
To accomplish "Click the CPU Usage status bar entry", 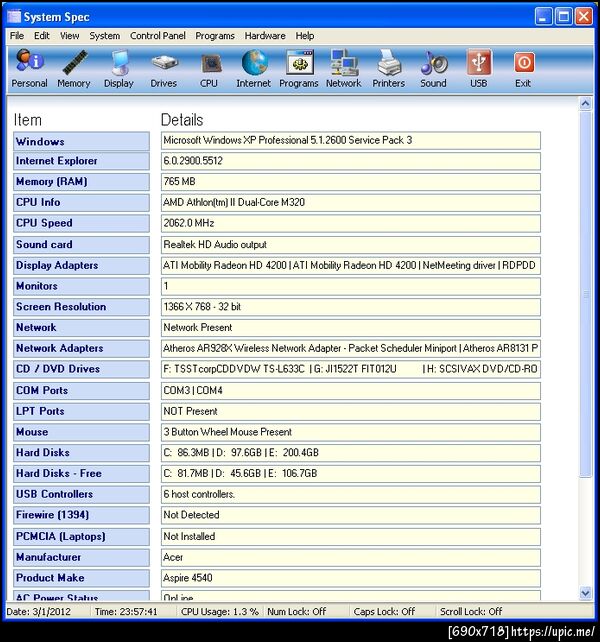I will pyautogui.click(x=220, y=612).
